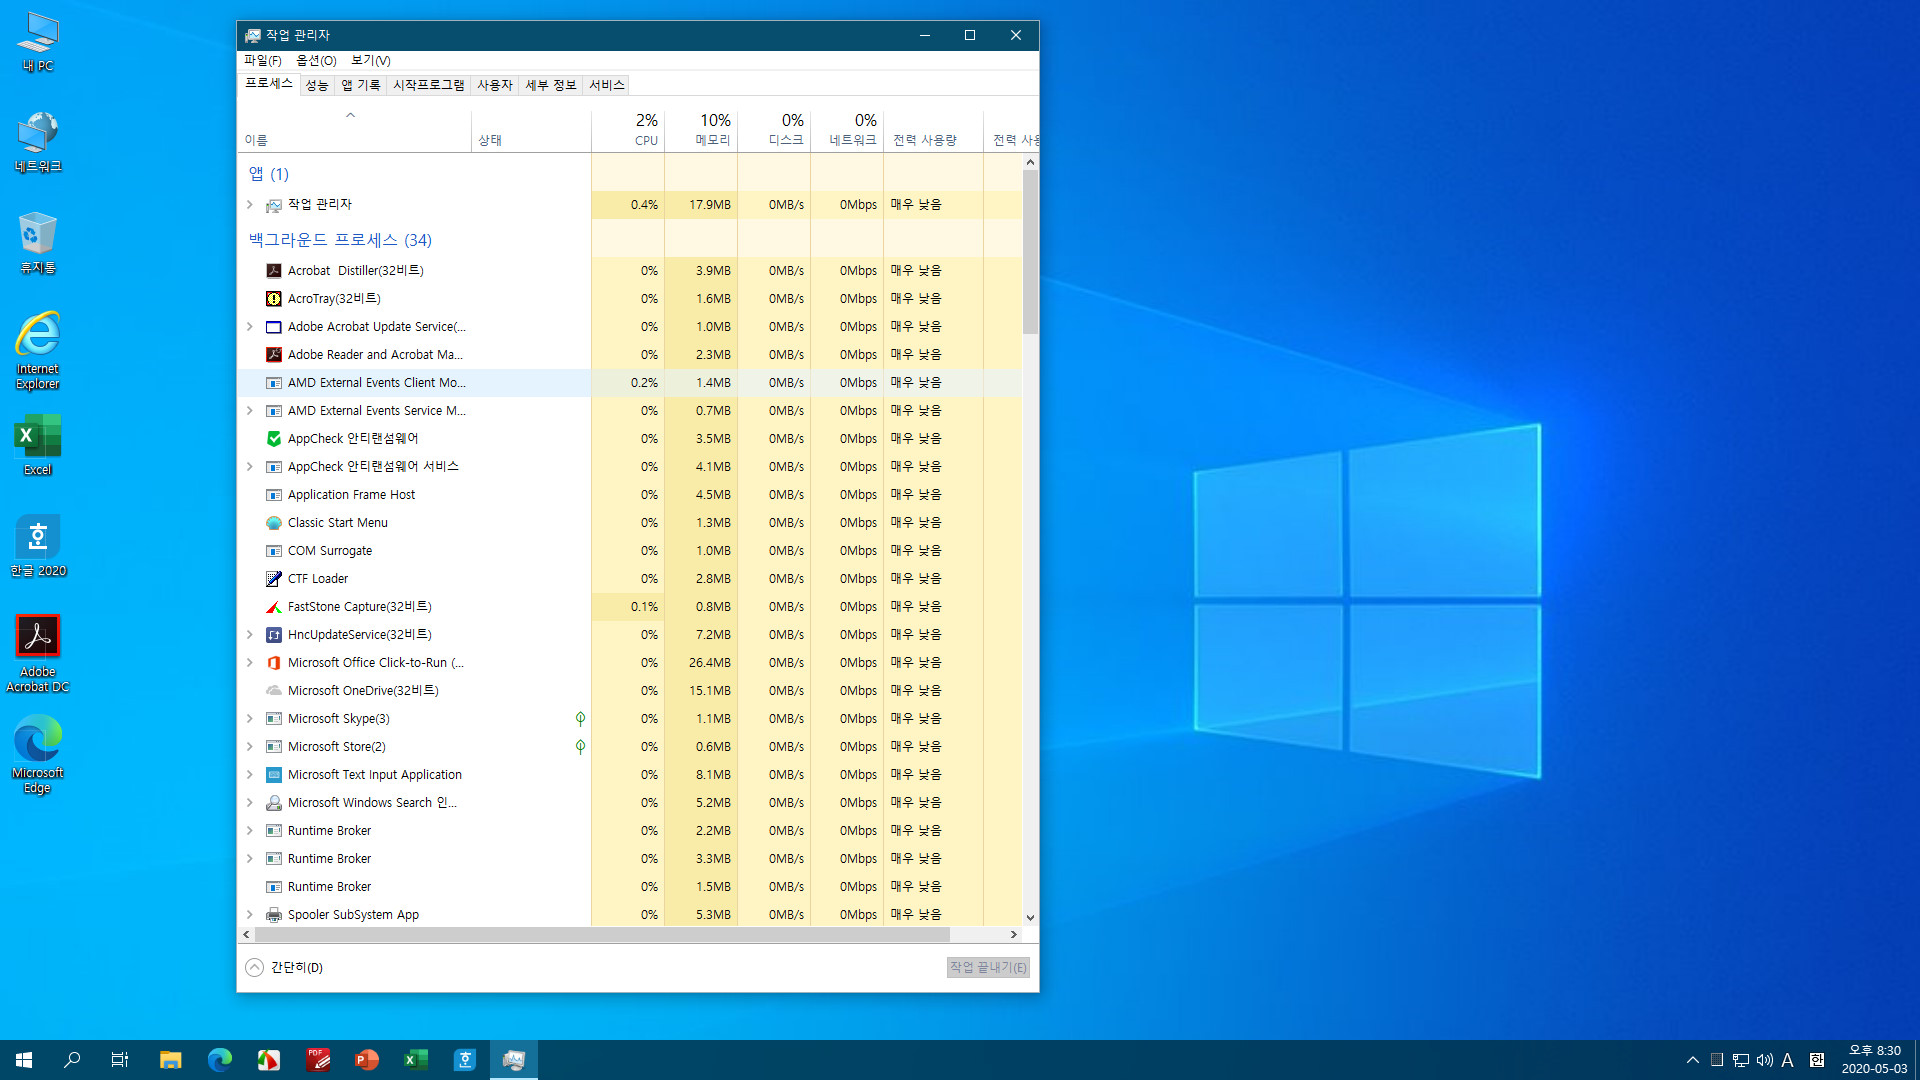Image resolution: width=1920 pixels, height=1080 pixels.
Task: Select the 한글 2020 desktop icon
Action: tap(38, 546)
